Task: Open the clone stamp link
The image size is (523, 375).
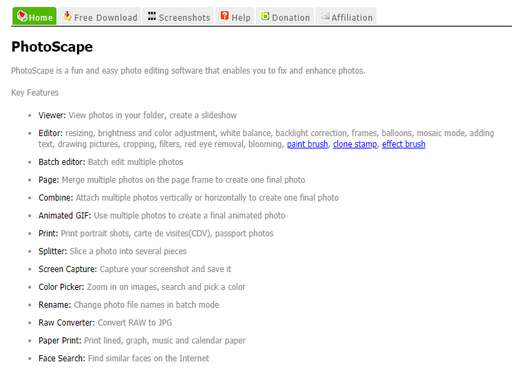Action: coord(355,144)
